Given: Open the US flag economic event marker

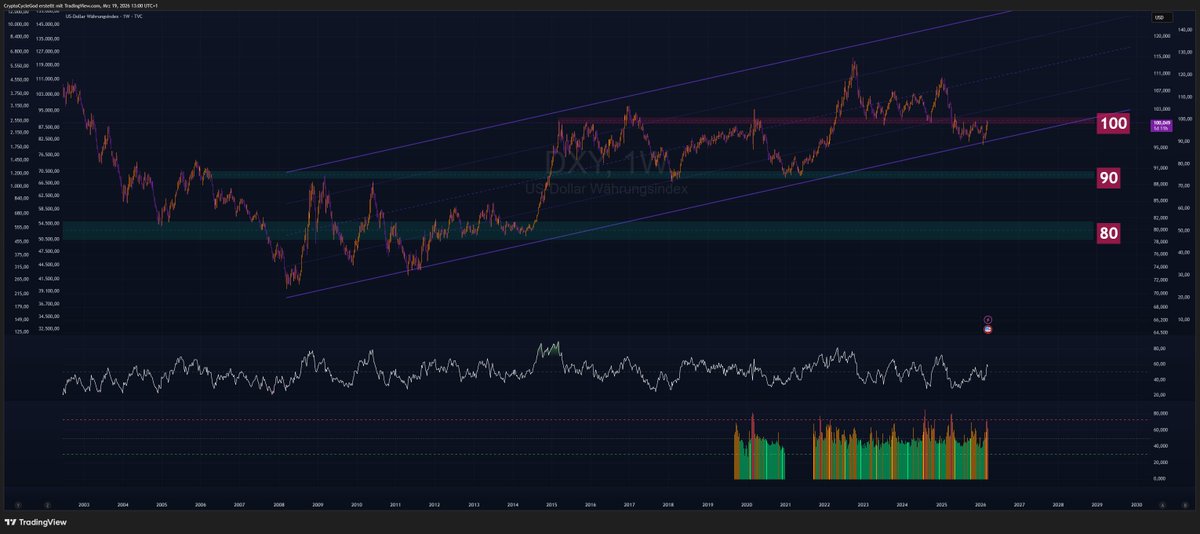Looking at the screenshot, I should [x=988, y=329].
